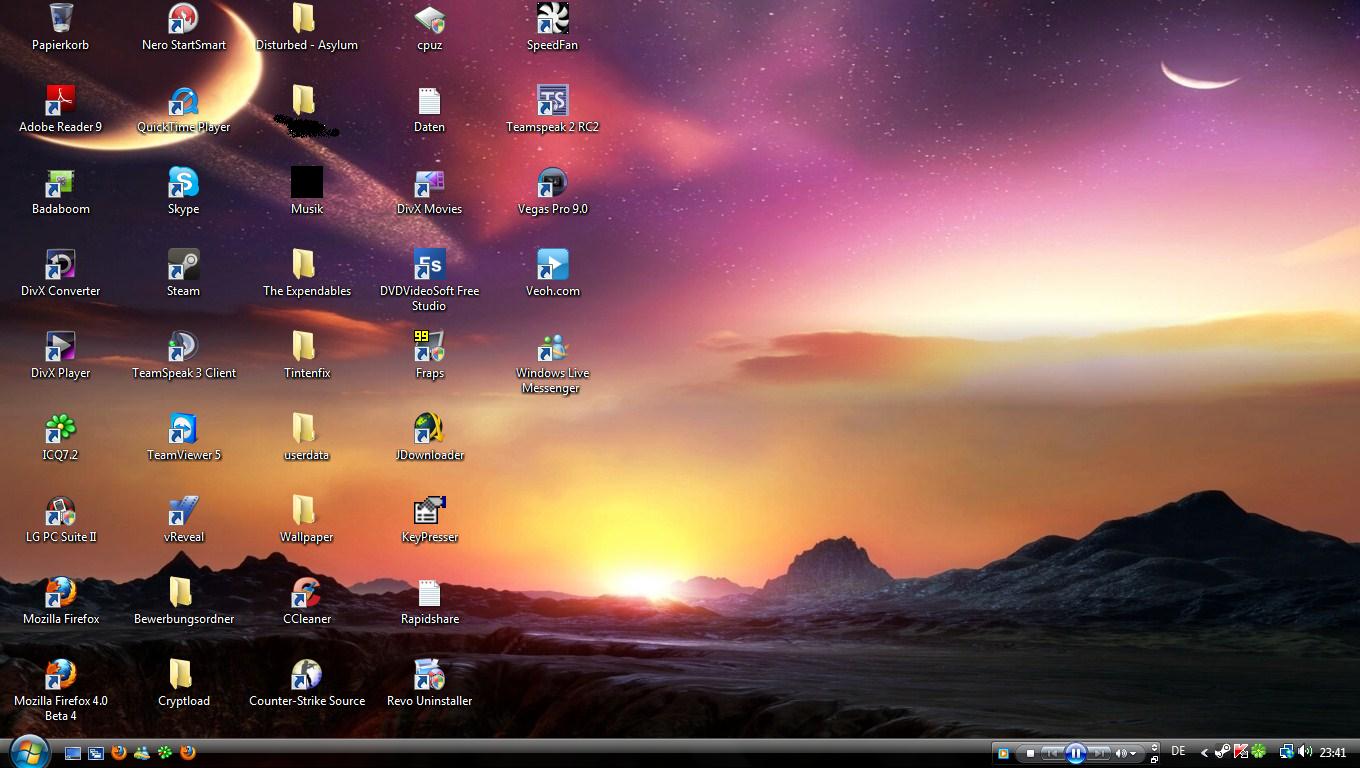Pause playback in the taskbar media player
This screenshot has width=1360, height=768.
pyautogui.click(x=1076, y=753)
